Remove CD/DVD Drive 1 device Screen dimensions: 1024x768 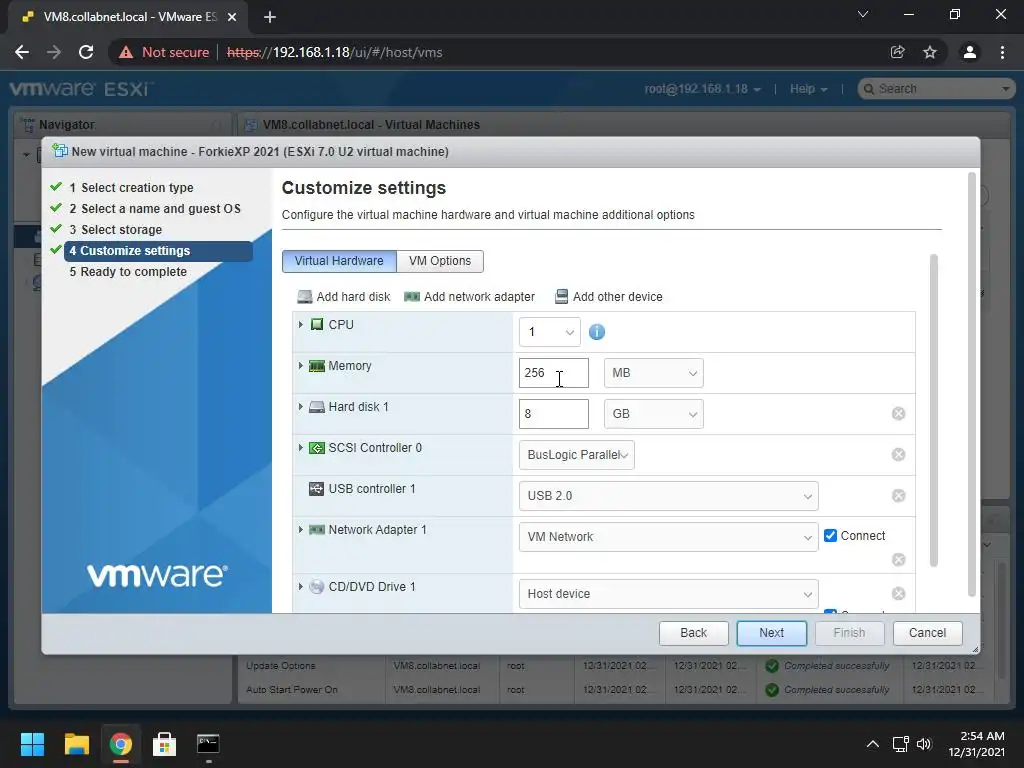pyautogui.click(x=898, y=593)
